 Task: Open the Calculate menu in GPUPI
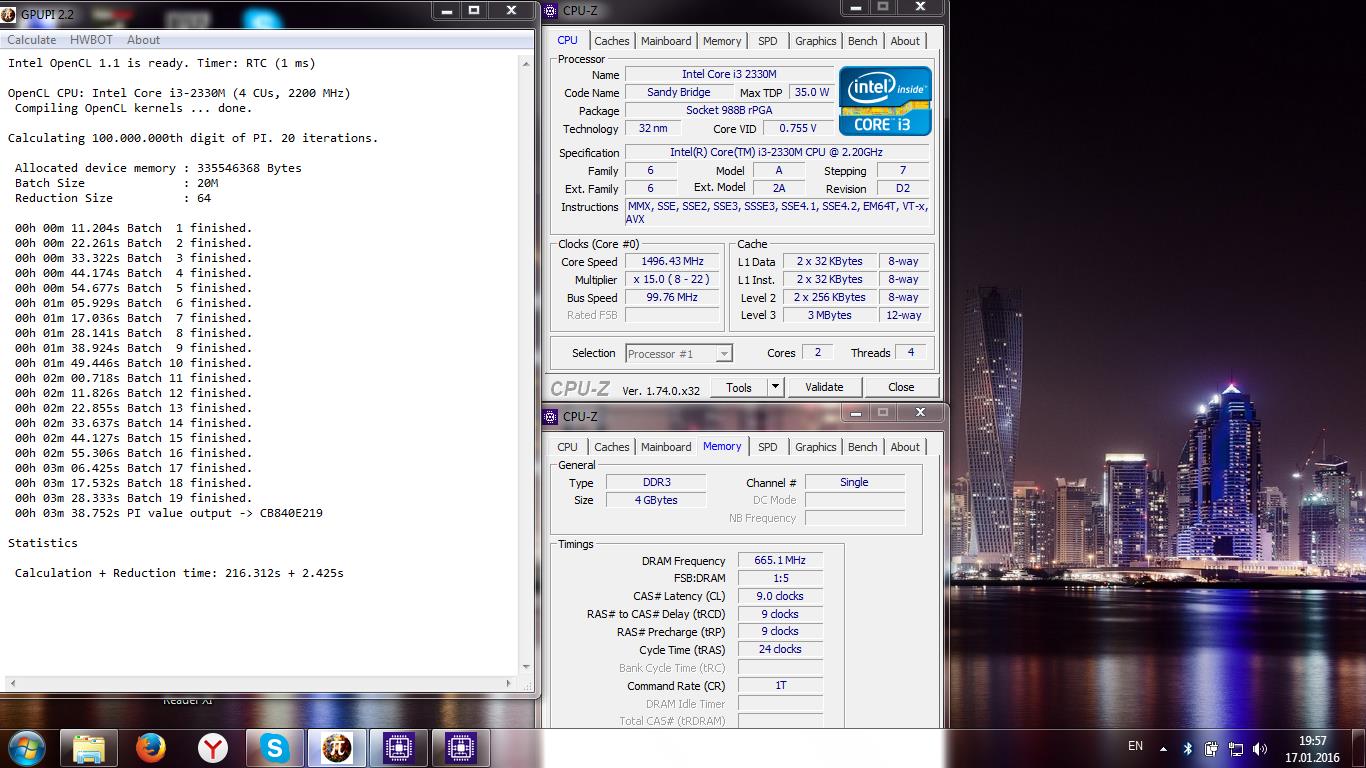pyautogui.click(x=31, y=40)
